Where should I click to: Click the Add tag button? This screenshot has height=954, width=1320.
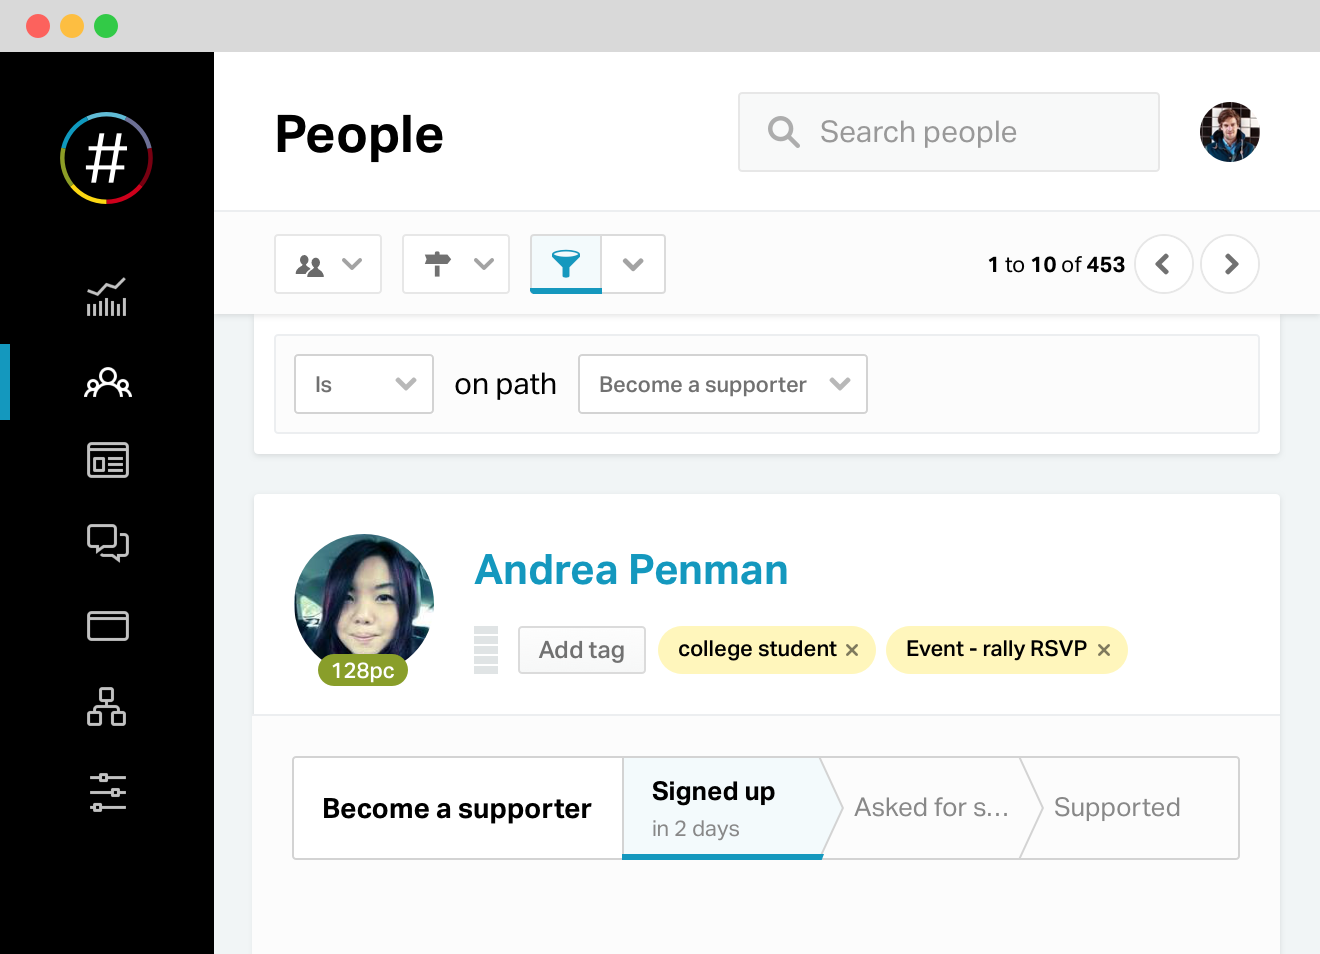point(582,650)
